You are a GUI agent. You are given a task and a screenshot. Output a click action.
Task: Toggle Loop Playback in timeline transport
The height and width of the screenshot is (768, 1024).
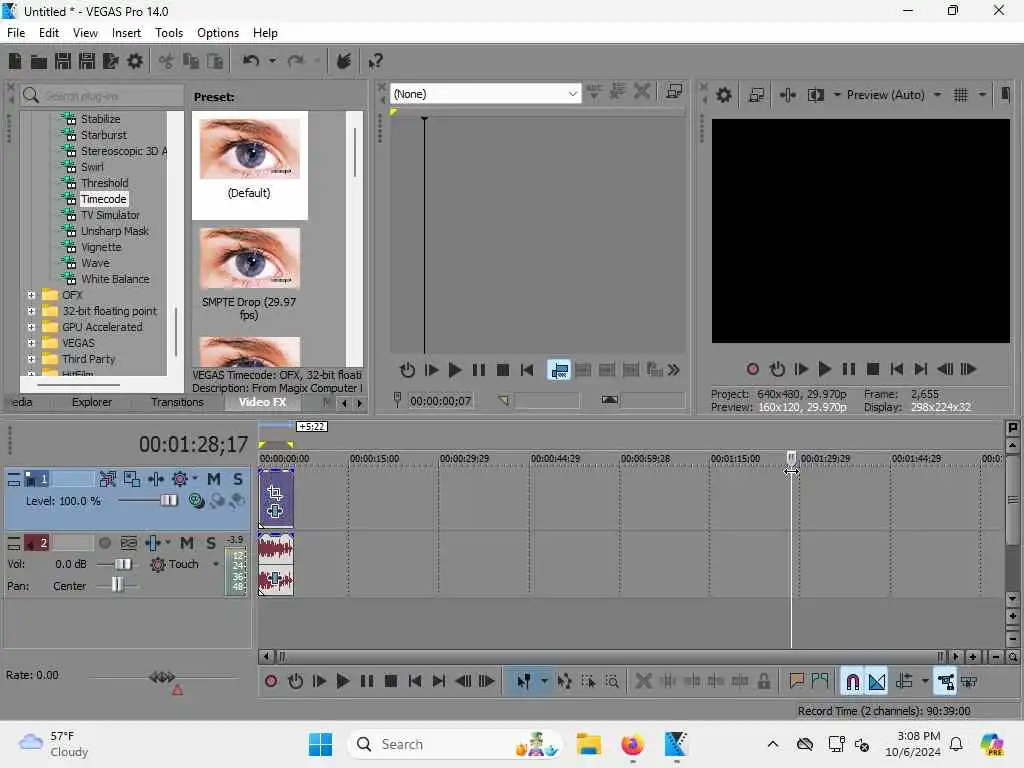coord(295,681)
